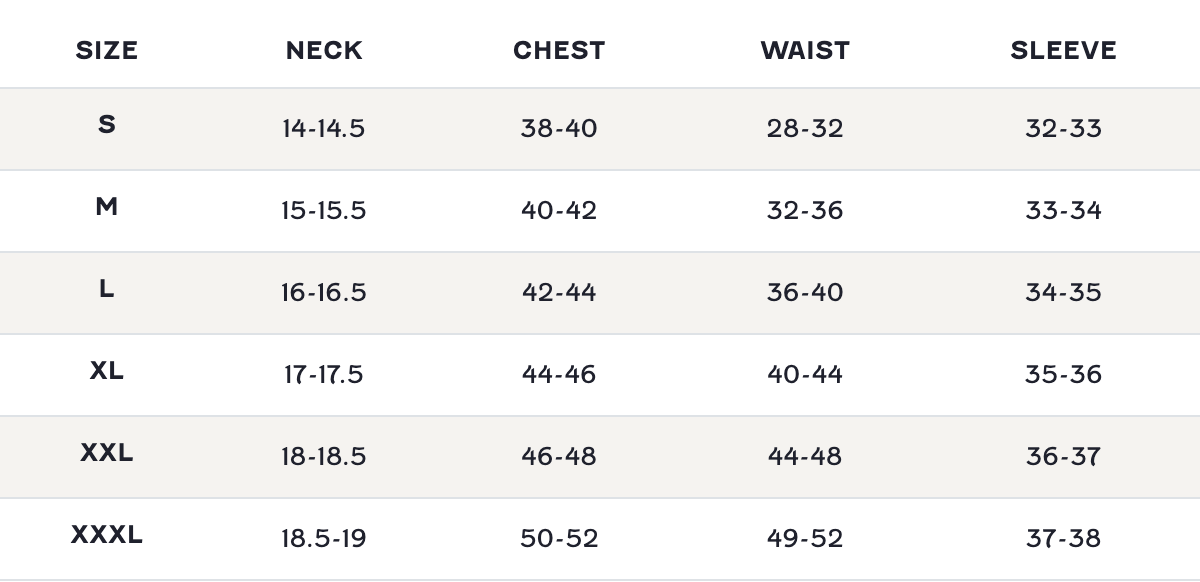
Task: Select the SLEEVE column header
Action: (x=1063, y=50)
